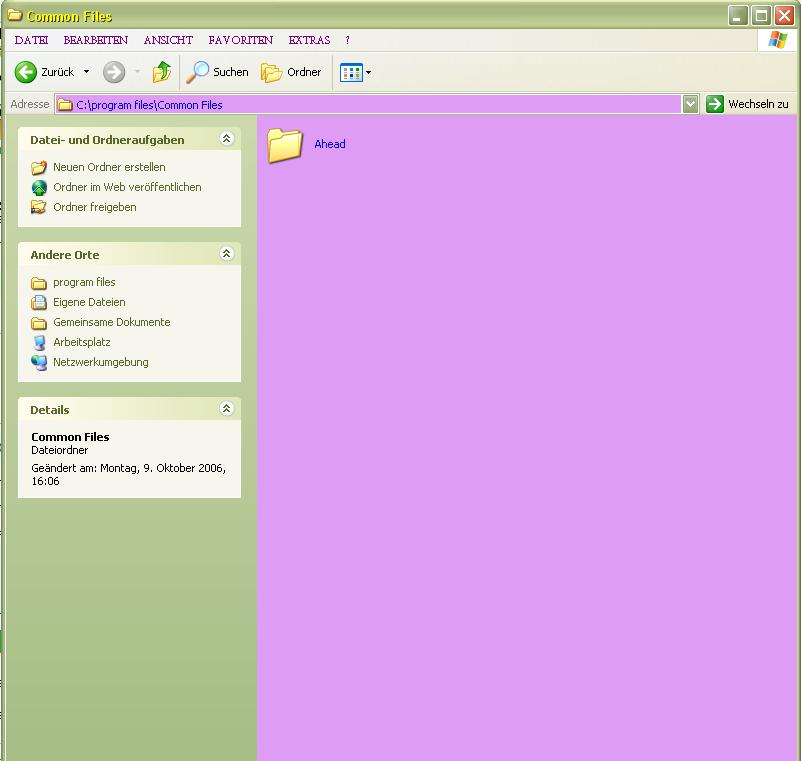Open the ? help menu
Image resolution: width=801 pixels, height=761 pixels.
[347, 40]
